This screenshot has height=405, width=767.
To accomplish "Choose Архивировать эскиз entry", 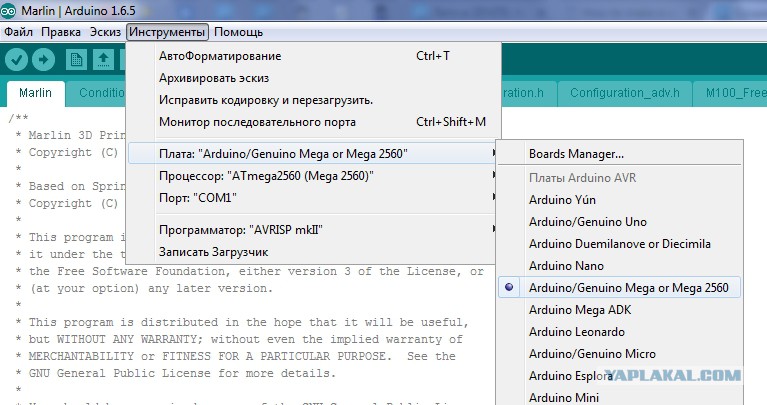I will [x=313, y=78].
